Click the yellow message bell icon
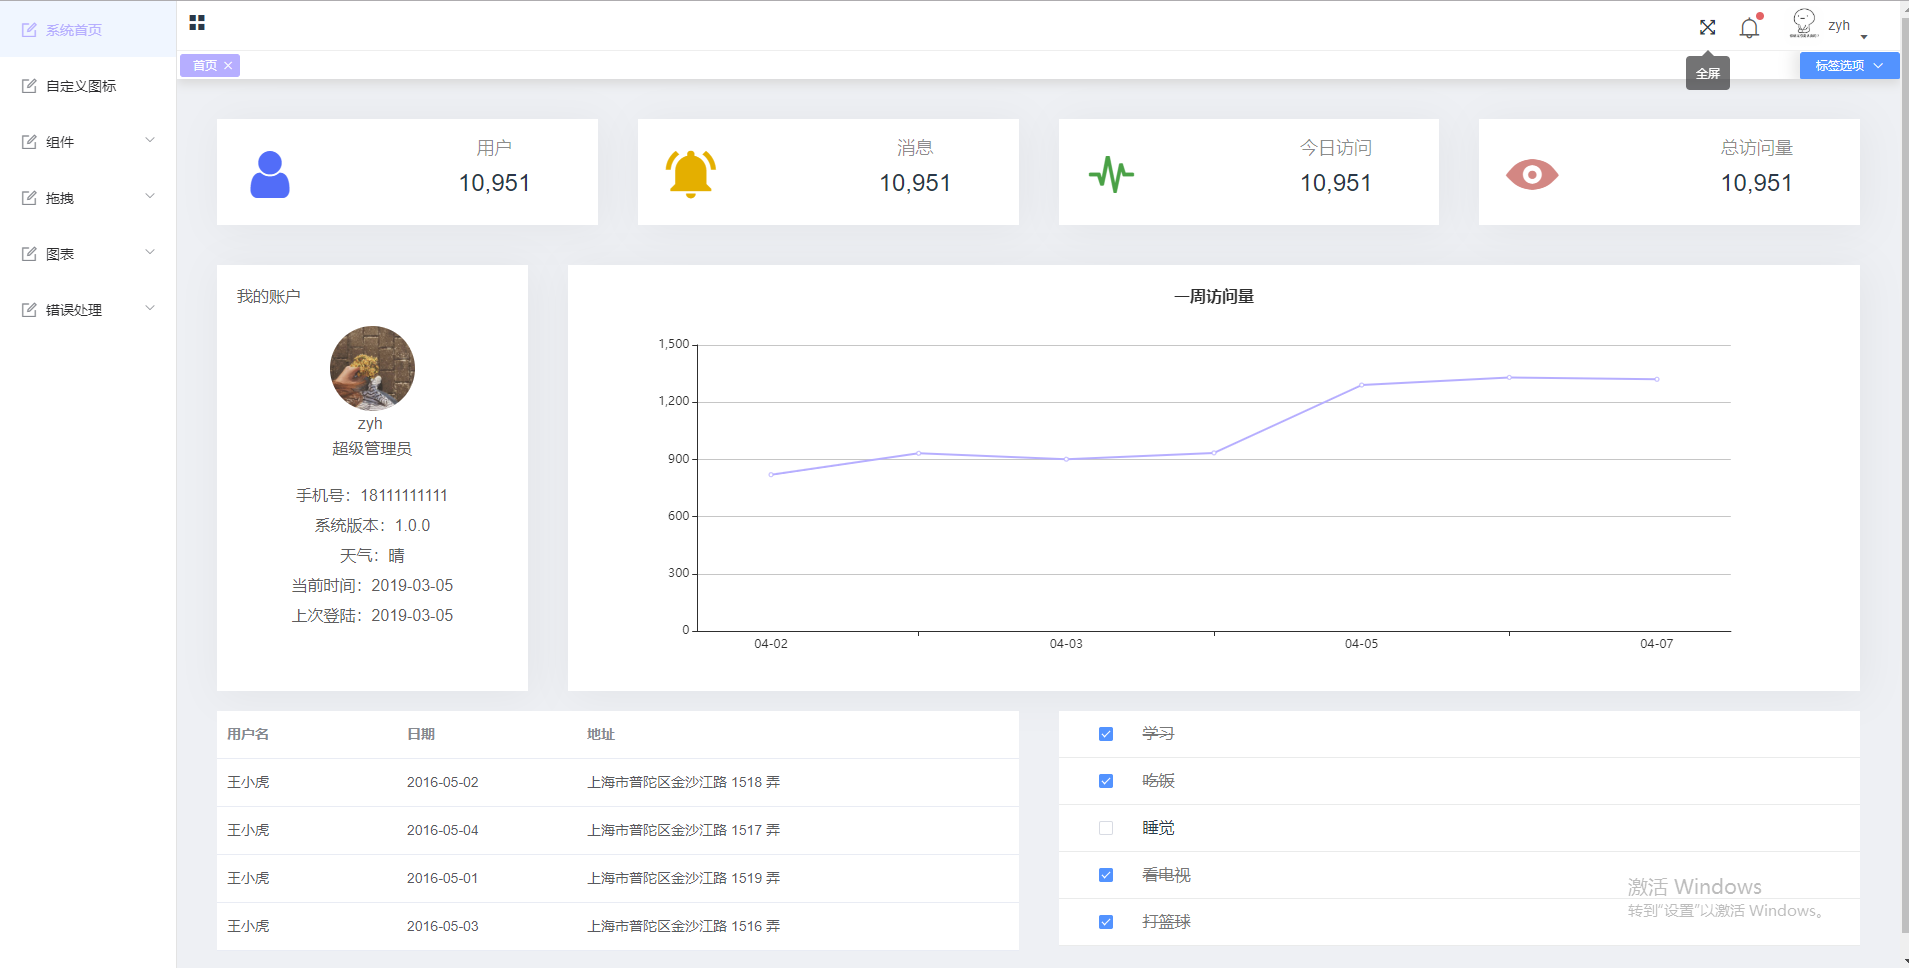1909x968 pixels. [690, 174]
